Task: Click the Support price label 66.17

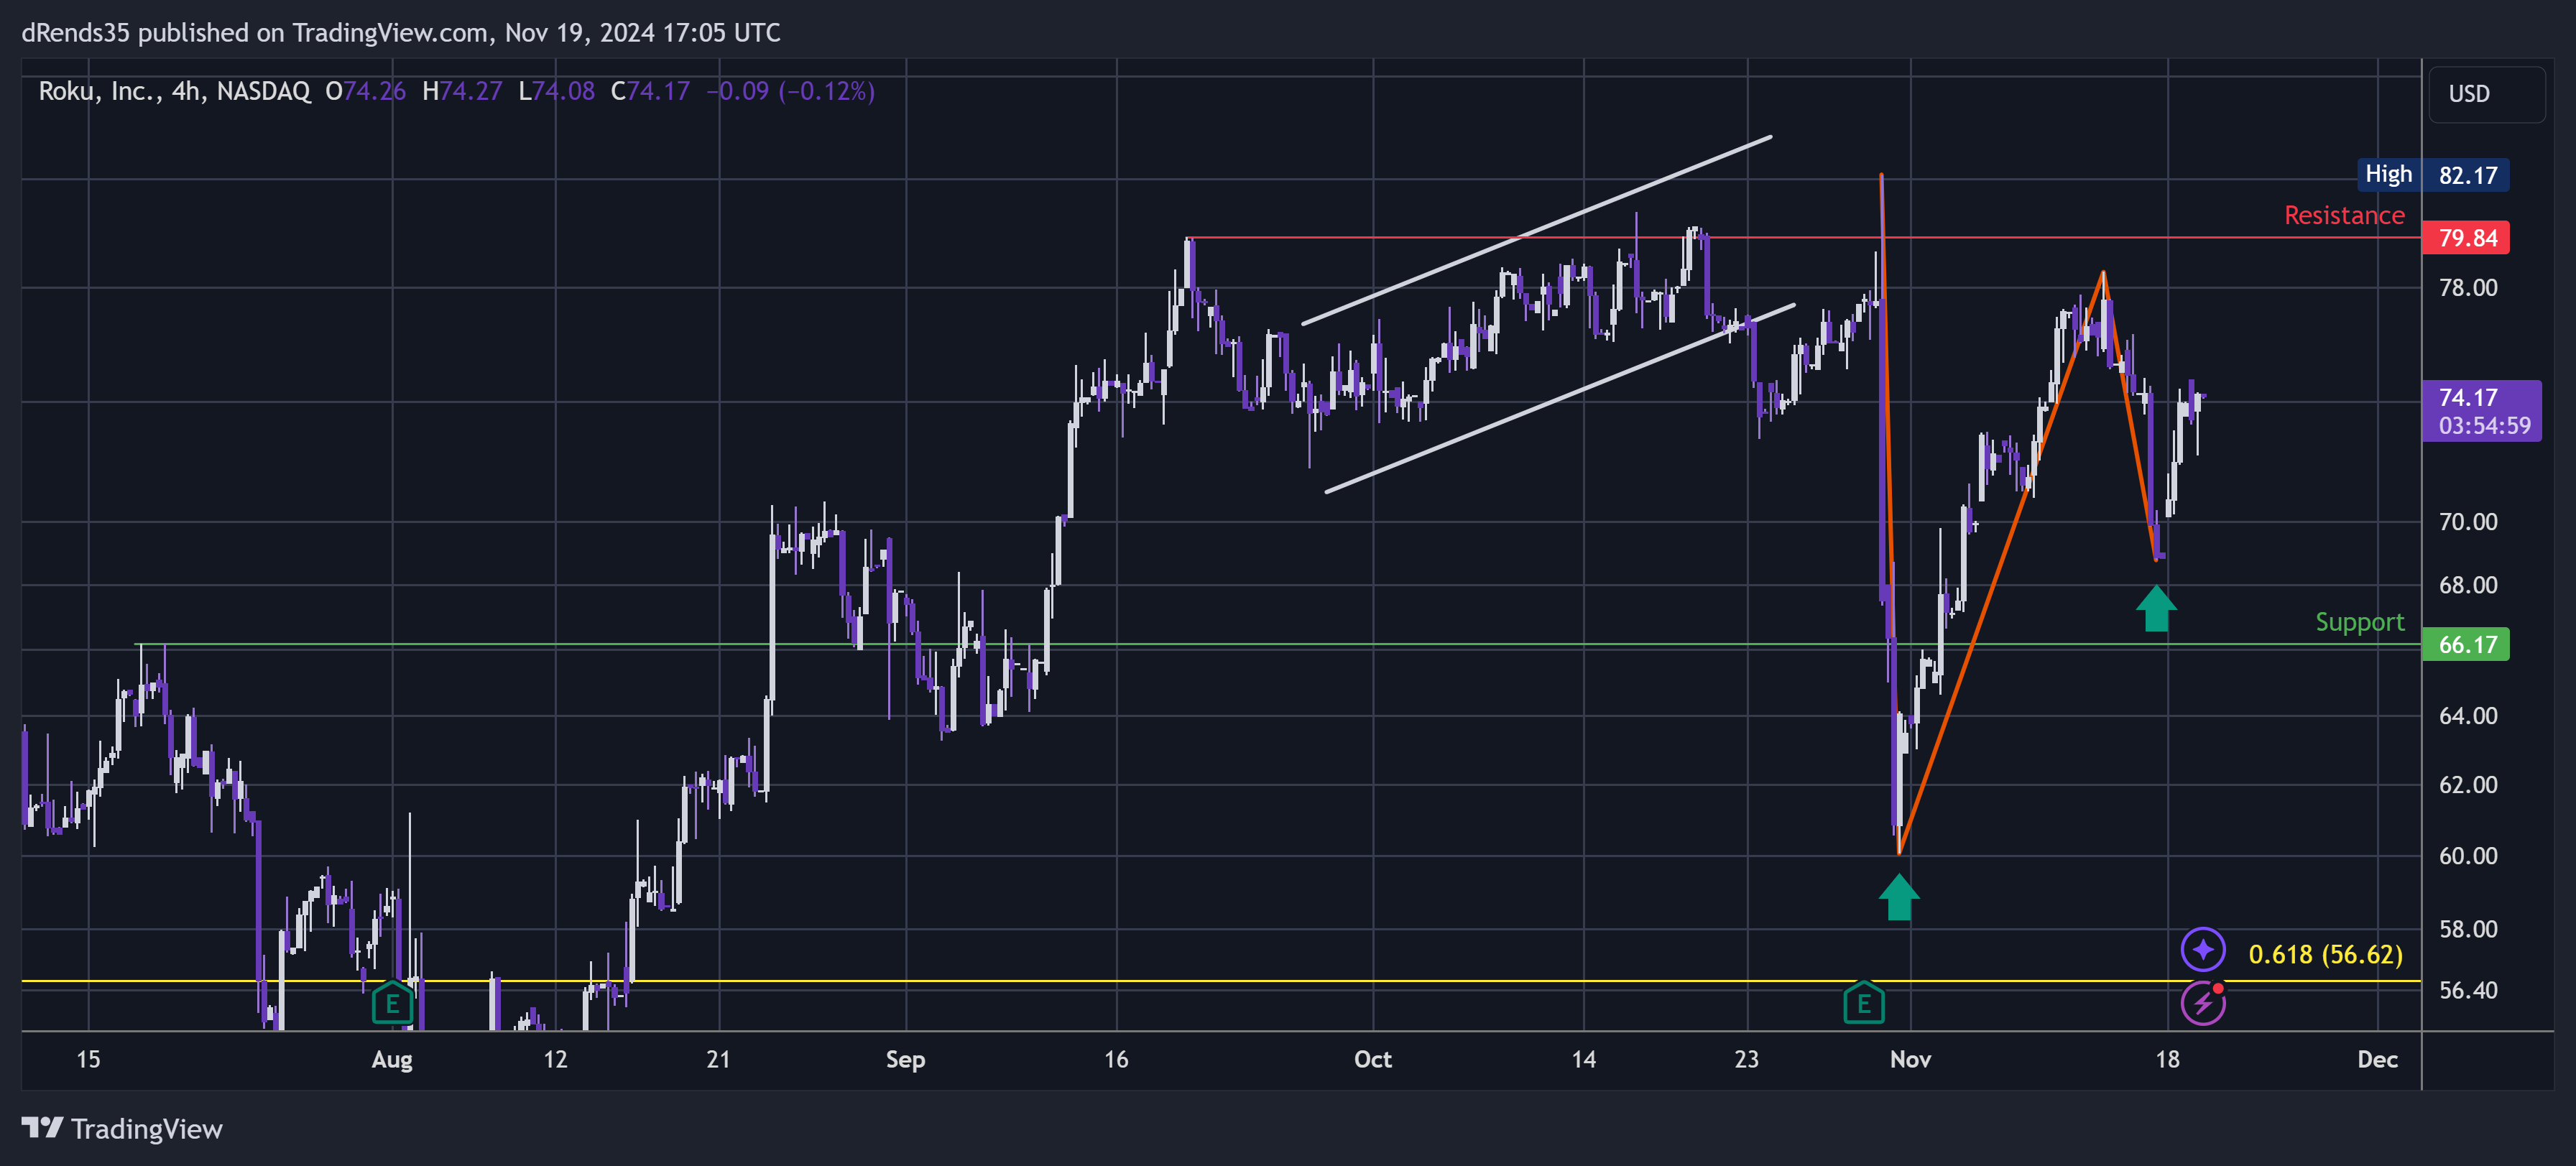Action: [x=2466, y=645]
